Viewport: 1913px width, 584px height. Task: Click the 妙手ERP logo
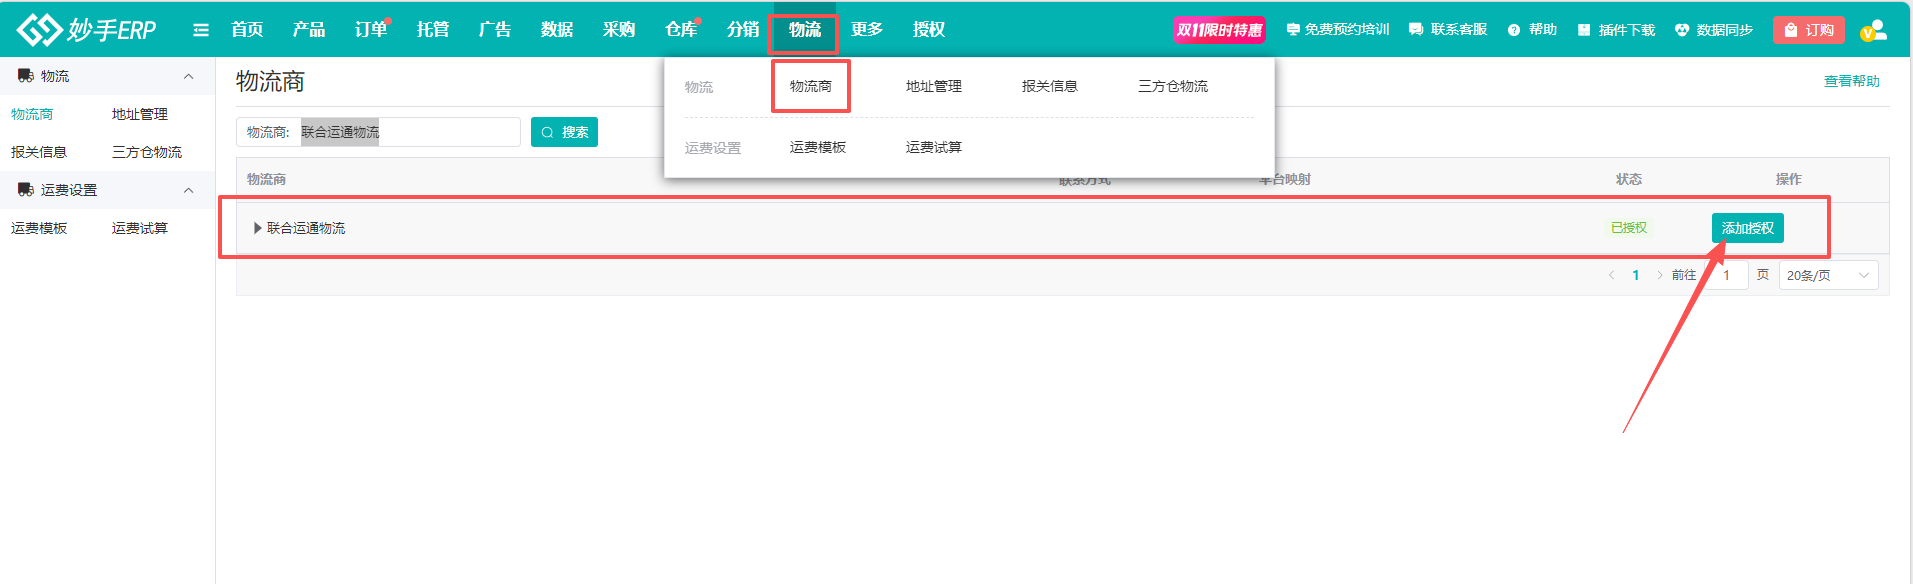pyautogui.click(x=87, y=30)
